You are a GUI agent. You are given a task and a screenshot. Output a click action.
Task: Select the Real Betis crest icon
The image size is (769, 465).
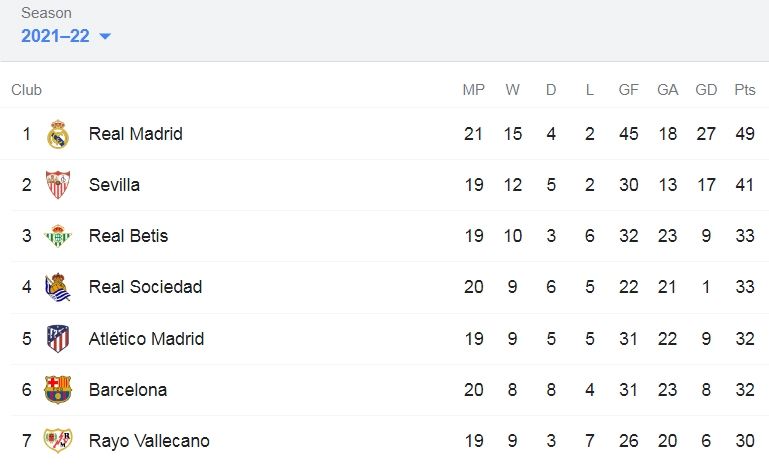58,236
